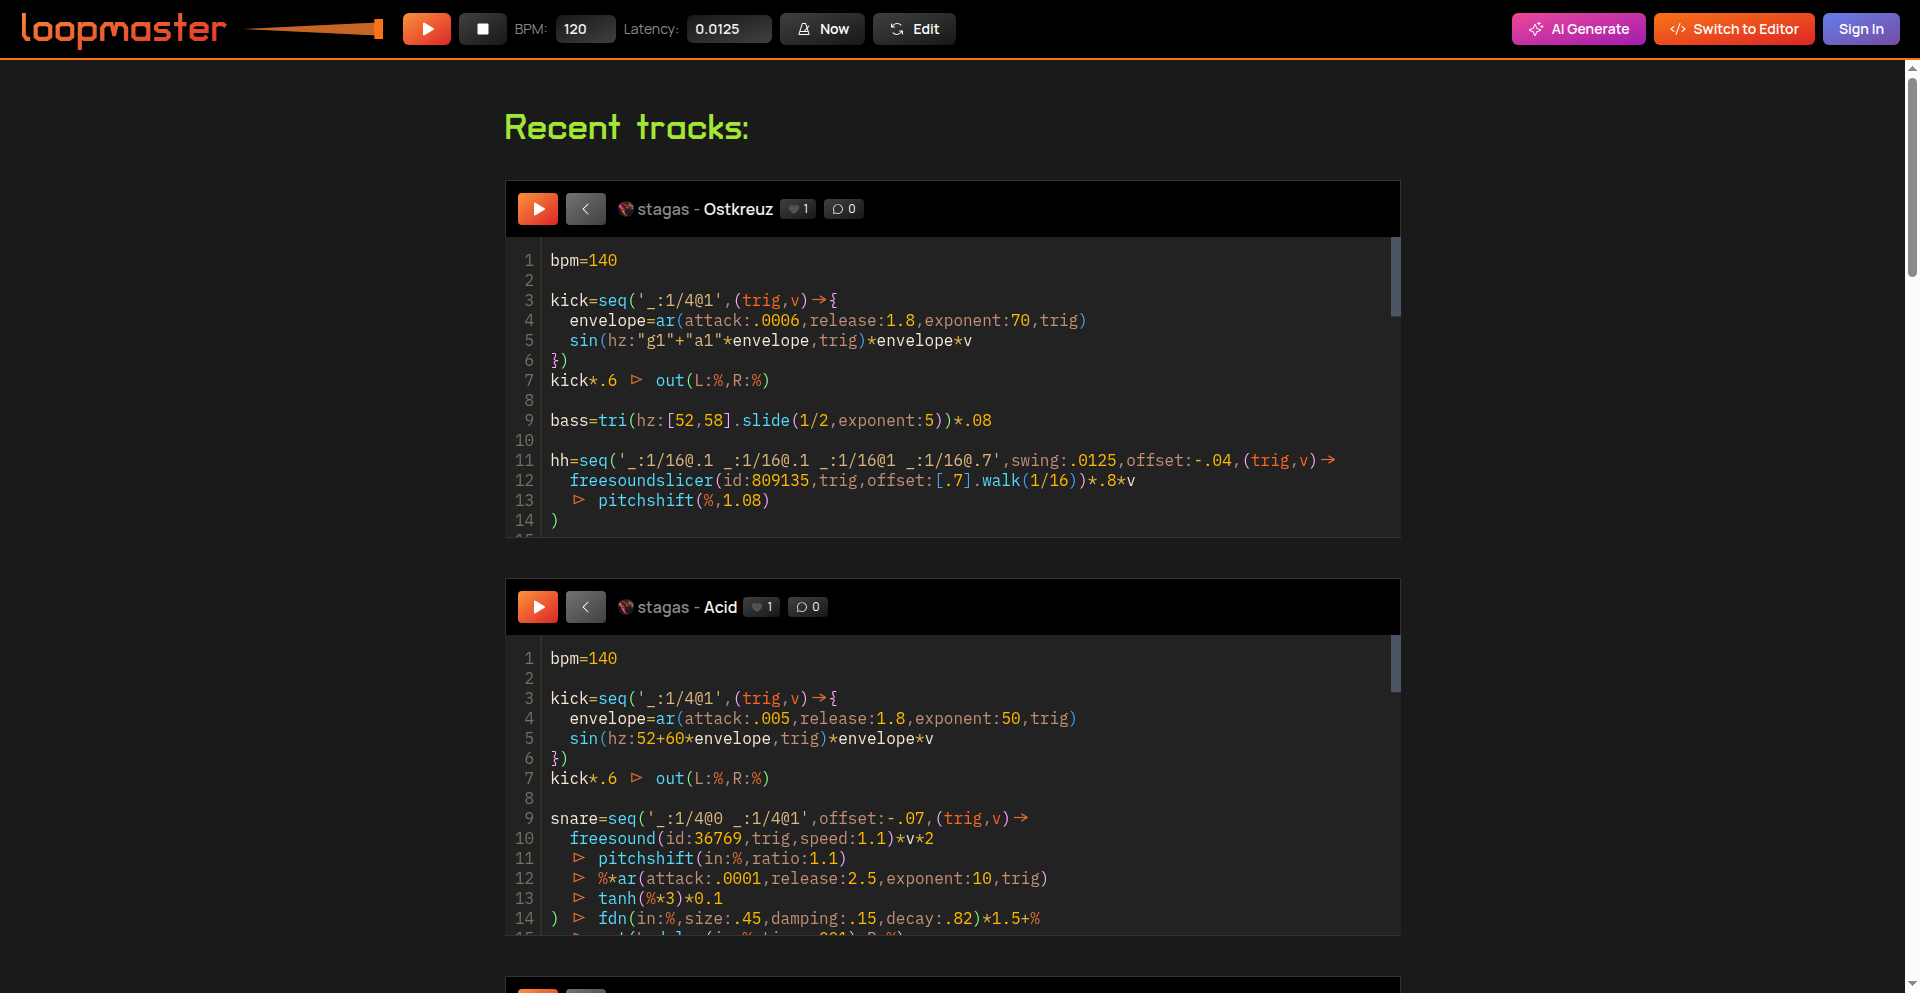This screenshot has width=1920, height=993.
Task: Click the 'bpm=140' line in the Ostkreuz code
Action: pyautogui.click(x=584, y=260)
